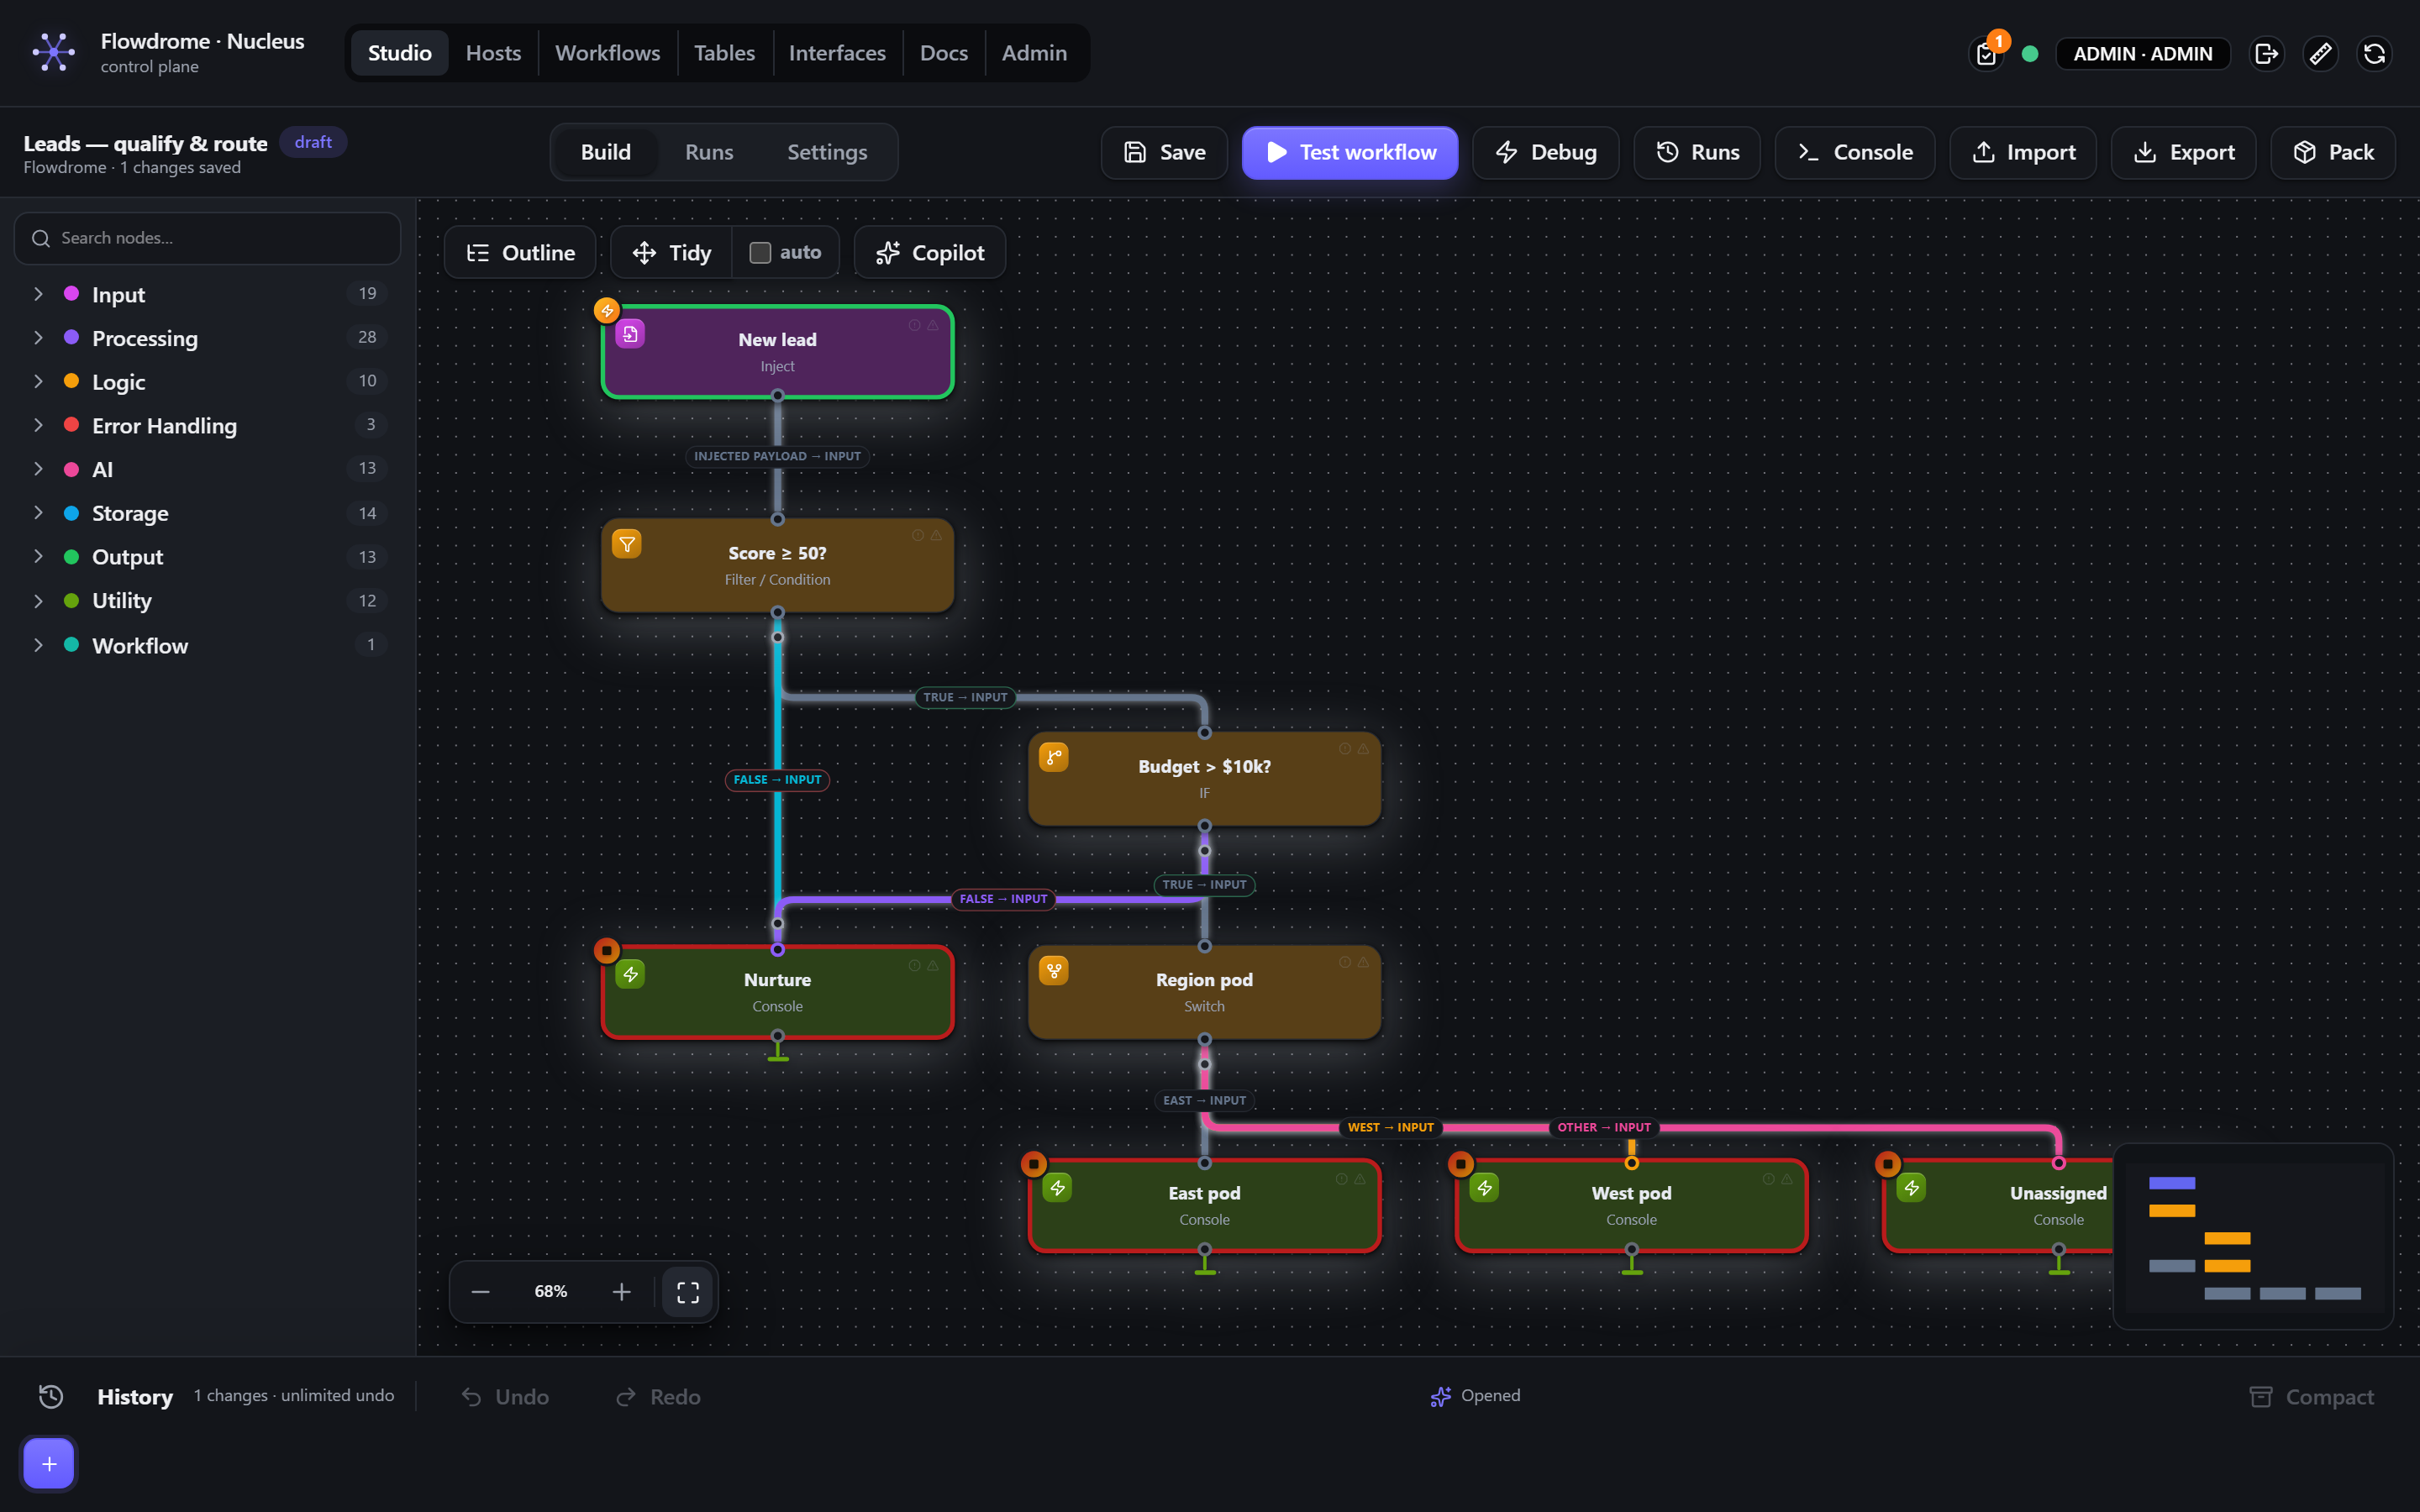Run Test workflow
The width and height of the screenshot is (2420, 1512).
click(x=1350, y=152)
